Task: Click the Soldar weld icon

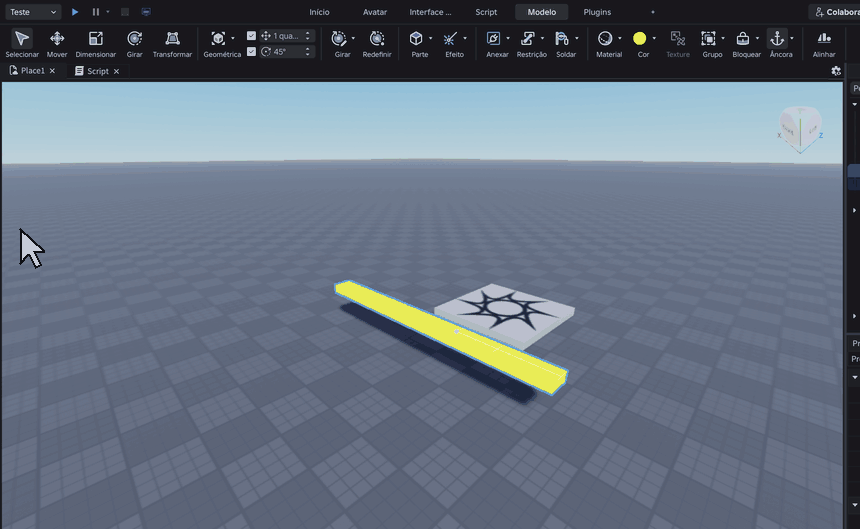Action: pyautogui.click(x=562, y=38)
